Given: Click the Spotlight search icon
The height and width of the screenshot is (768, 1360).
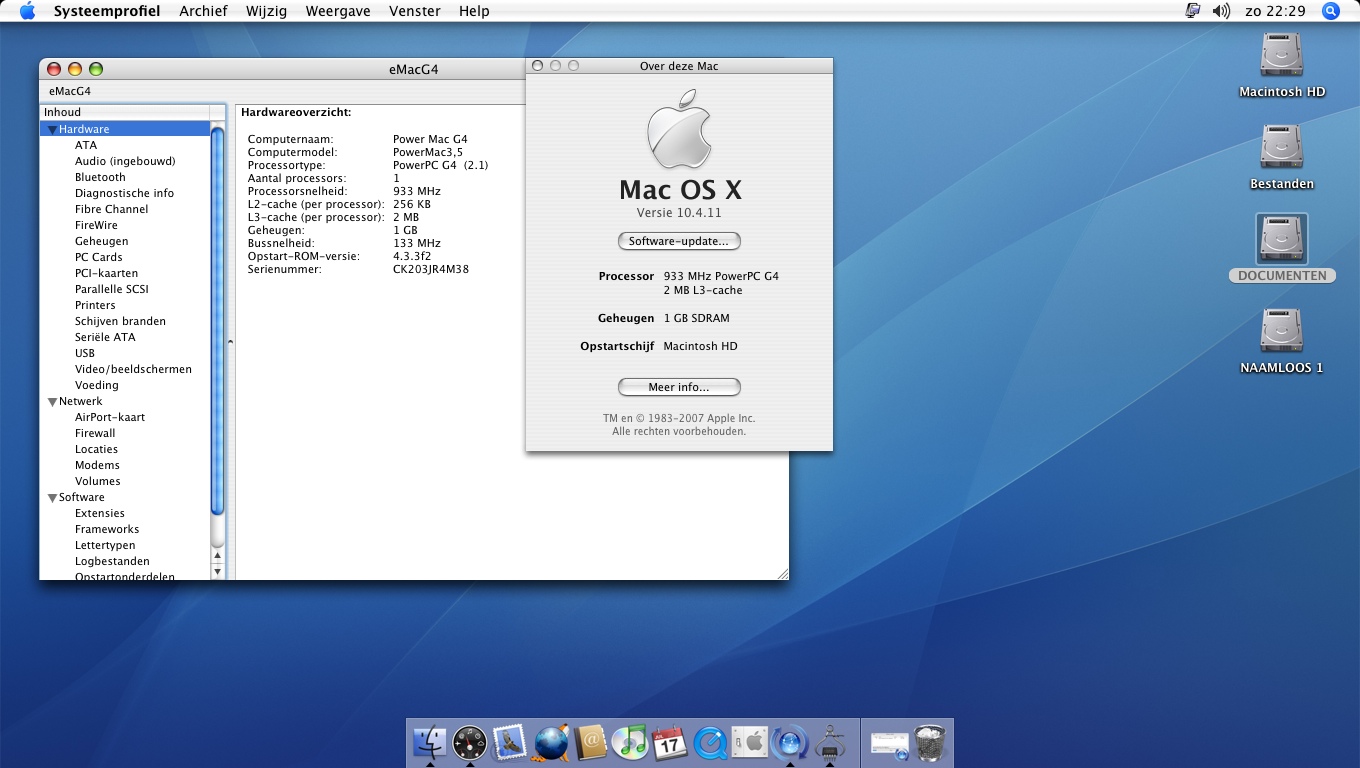Looking at the screenshot, I should 1330,11.
